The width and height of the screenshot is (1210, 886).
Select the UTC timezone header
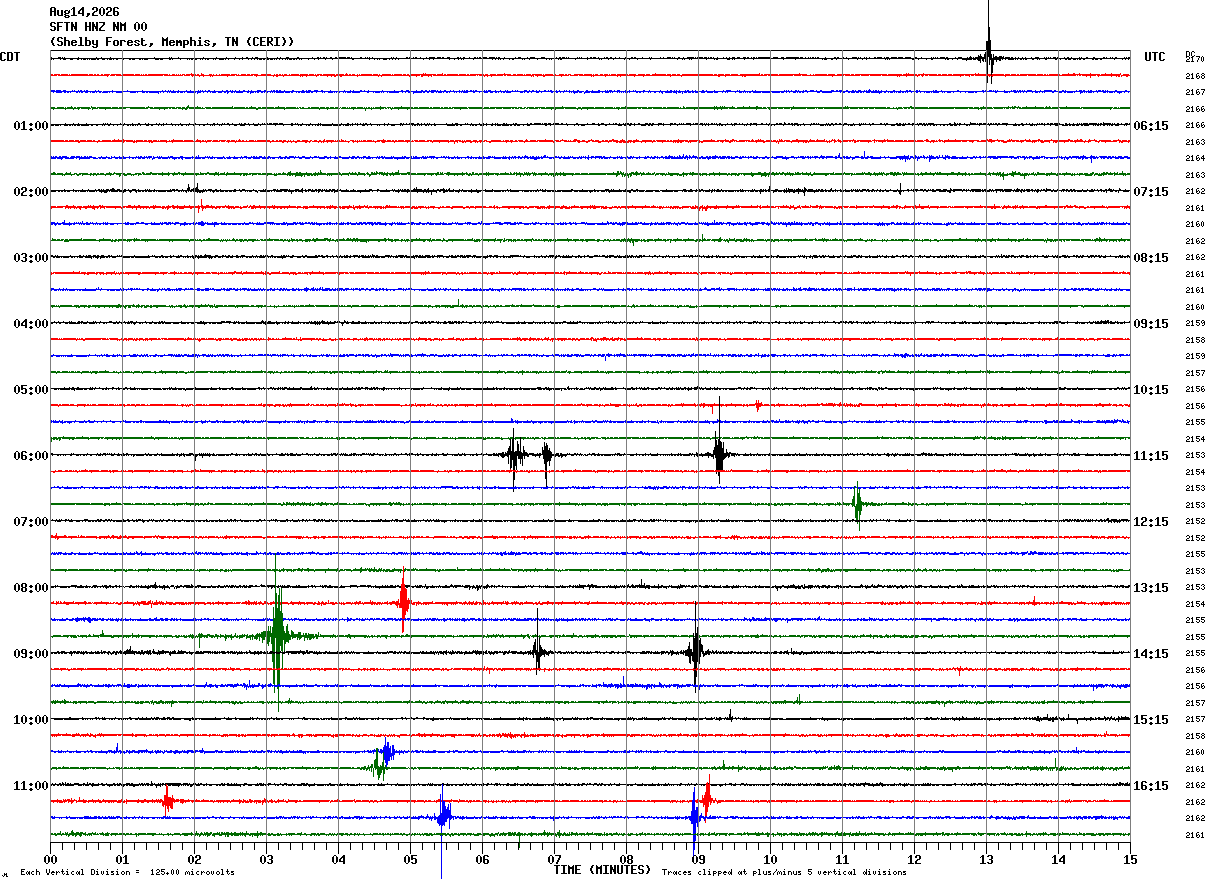point(1155,57)
